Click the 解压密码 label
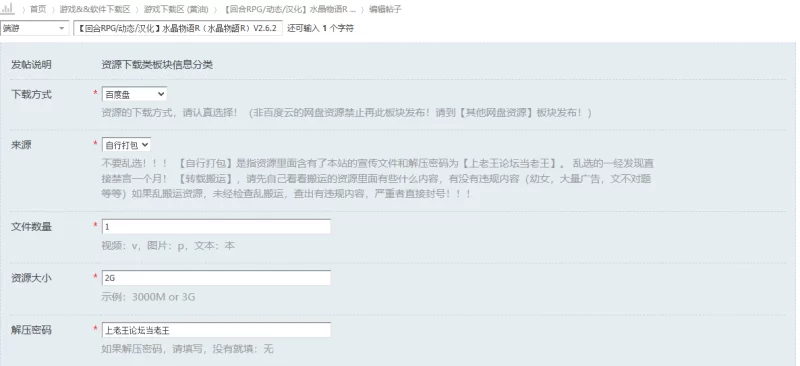The width and height of the screenshot is (800, 366). [x=31, y=330]
